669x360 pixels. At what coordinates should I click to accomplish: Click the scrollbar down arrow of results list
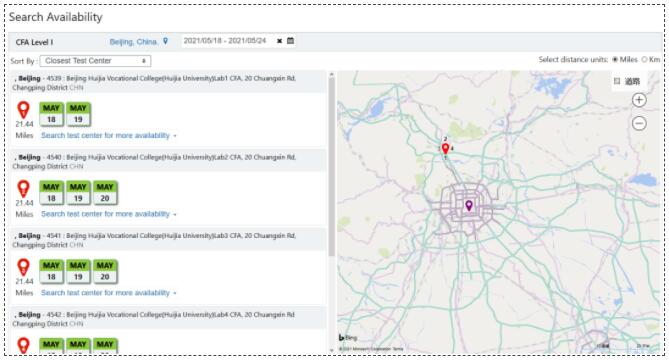[x=332, y=350]
